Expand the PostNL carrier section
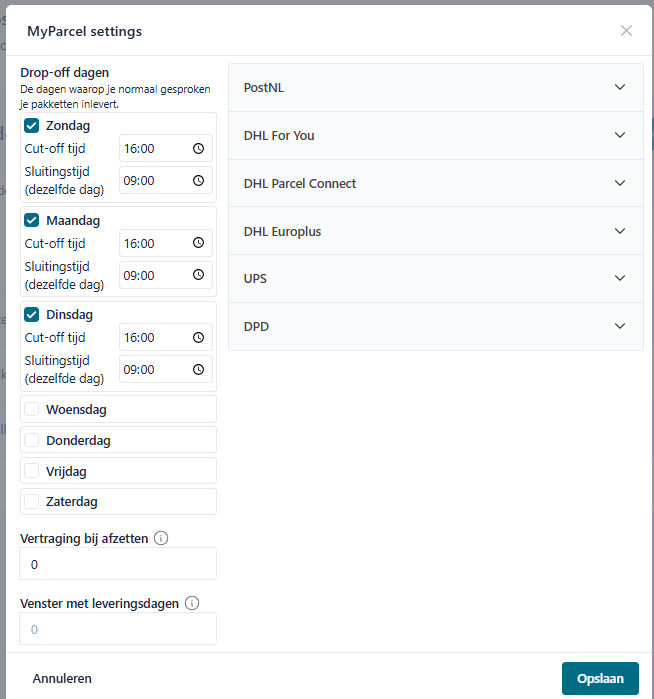The width and height of the screenshot is (654, 699). [435, 87]
